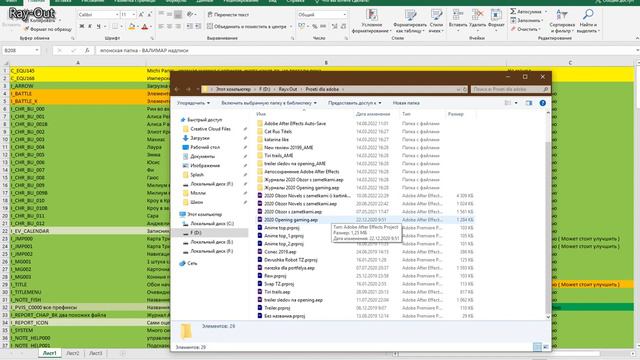Open the include folder in library dropdown
This screenshot has height=360, width=640.
269,103
